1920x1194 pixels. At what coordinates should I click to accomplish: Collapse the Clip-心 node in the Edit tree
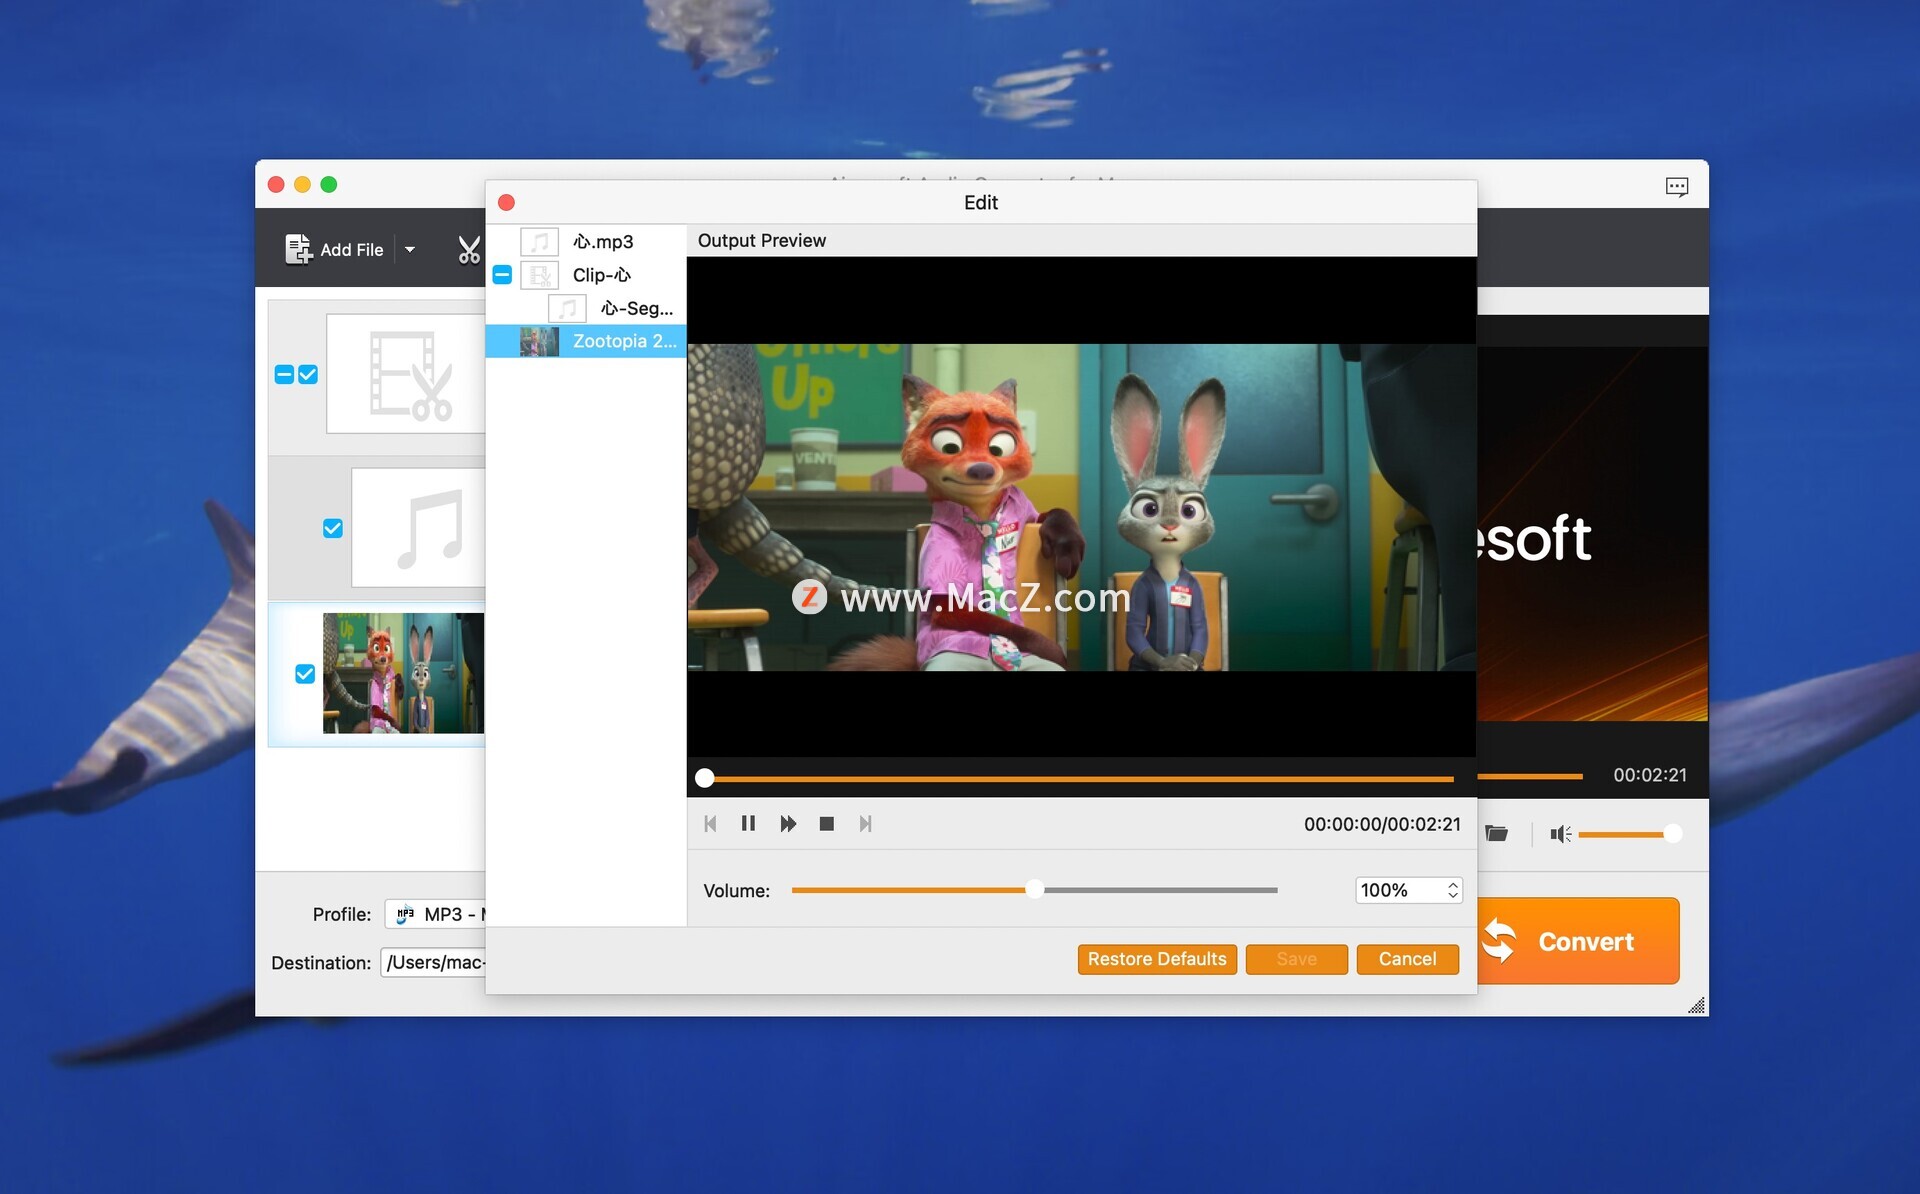(x=502, y=274)
